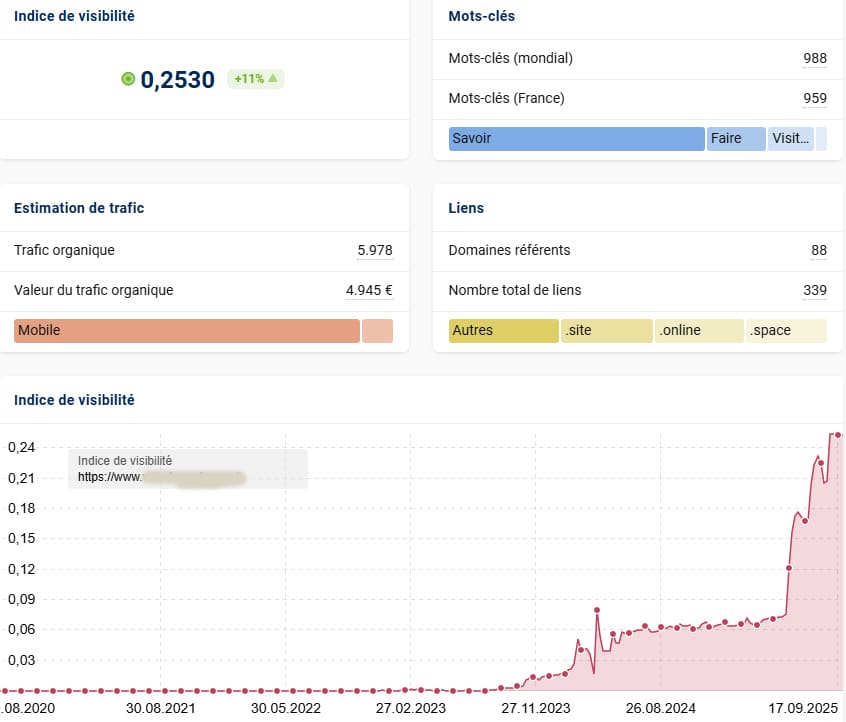Open the 959 France keywords value

click(814, 98)
